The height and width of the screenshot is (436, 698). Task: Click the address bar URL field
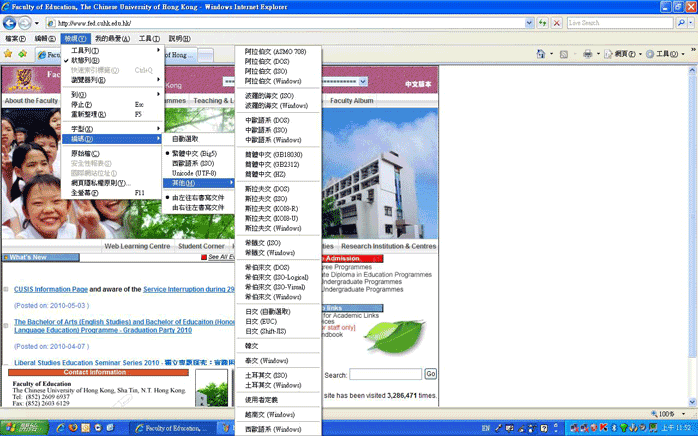pos(285,23)
